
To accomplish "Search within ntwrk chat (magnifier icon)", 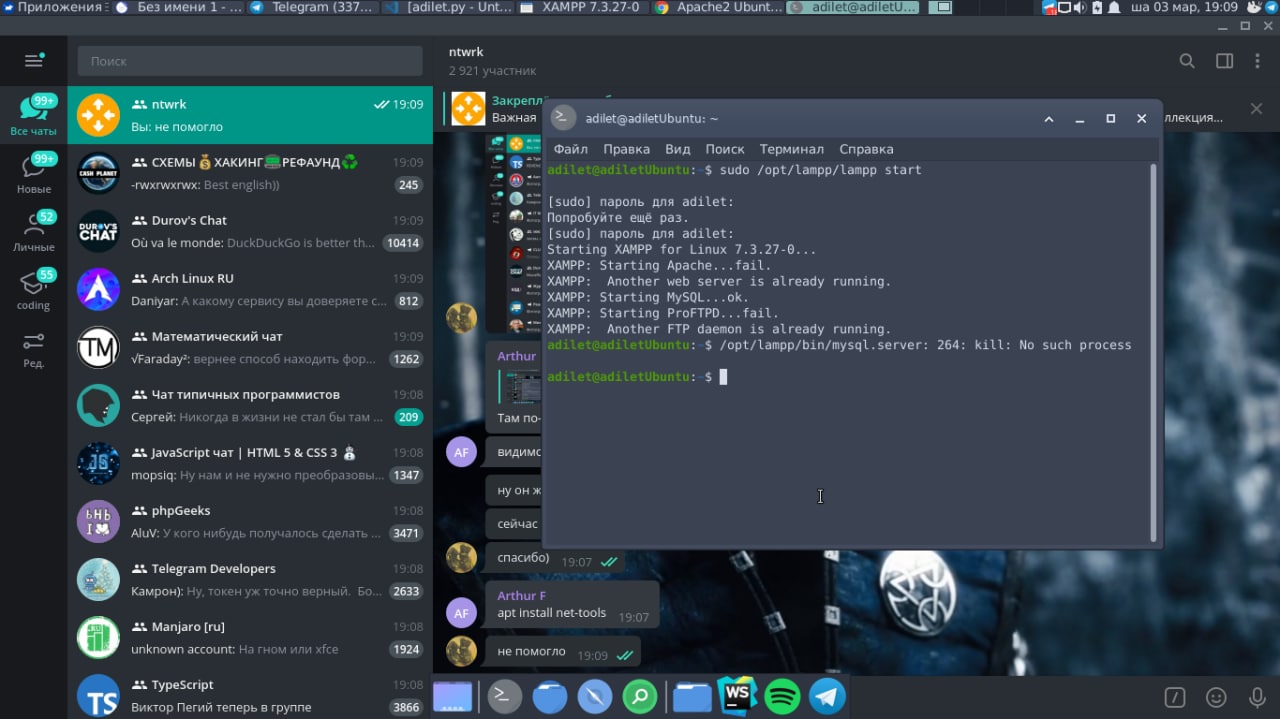I will click(1187, 61).
